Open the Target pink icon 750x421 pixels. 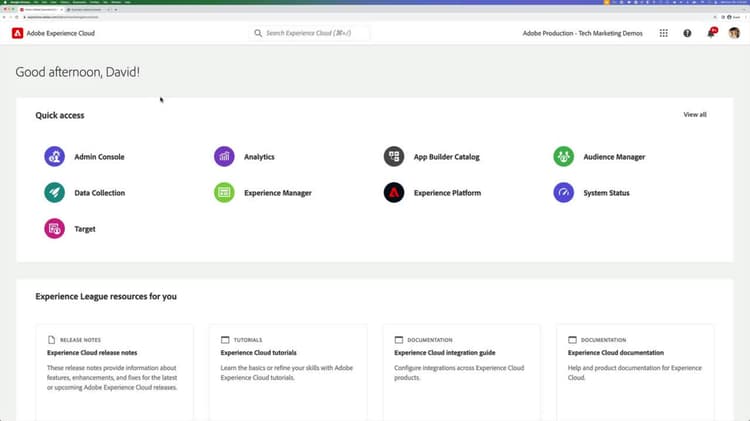[x=55, y=229]
